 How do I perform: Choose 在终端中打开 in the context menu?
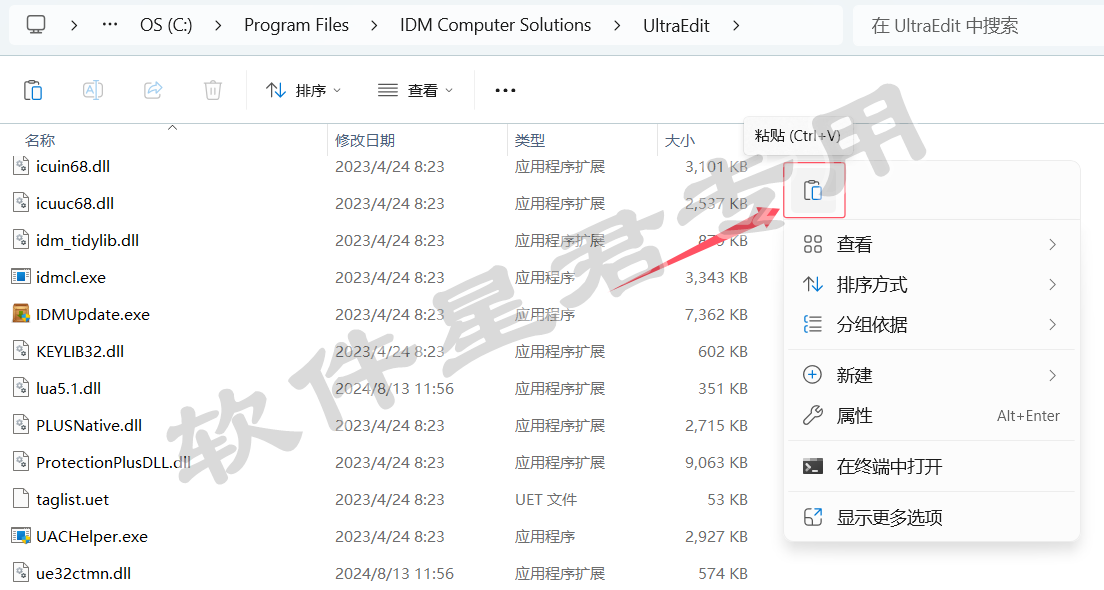tap(932, 466)
